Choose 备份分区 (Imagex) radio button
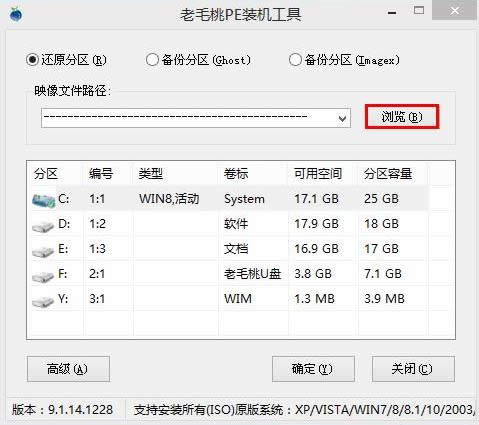 [344, 60]
